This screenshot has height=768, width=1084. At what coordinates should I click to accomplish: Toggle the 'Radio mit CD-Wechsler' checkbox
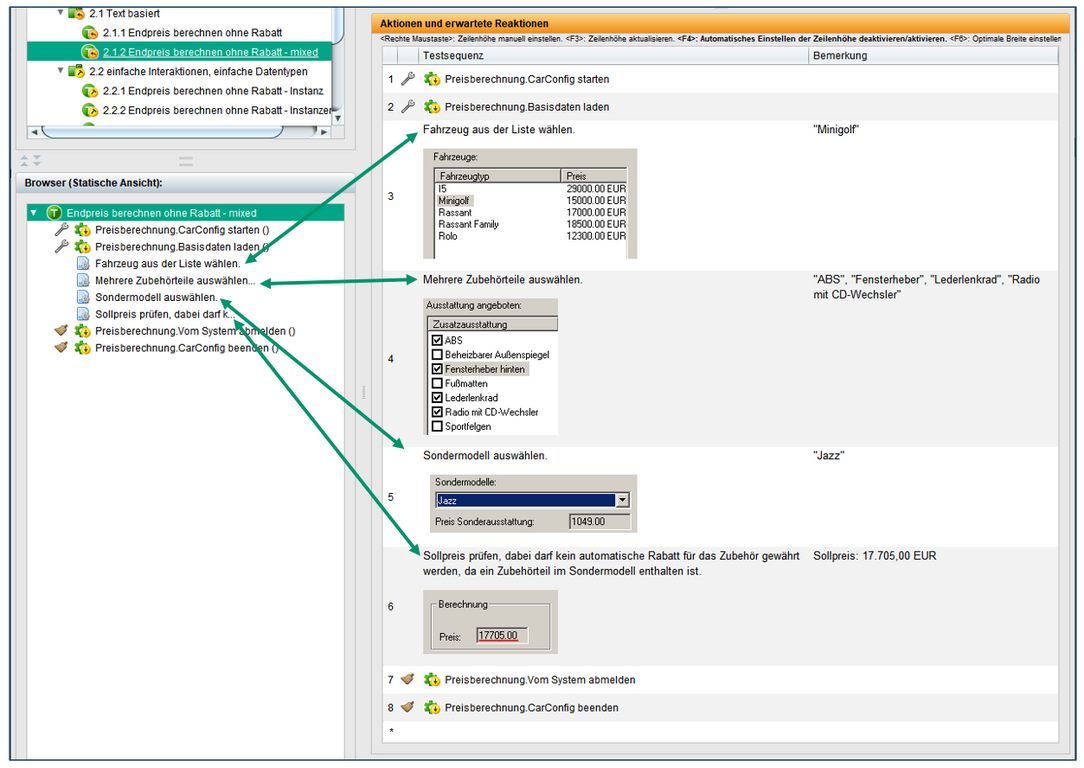(437, 412)
